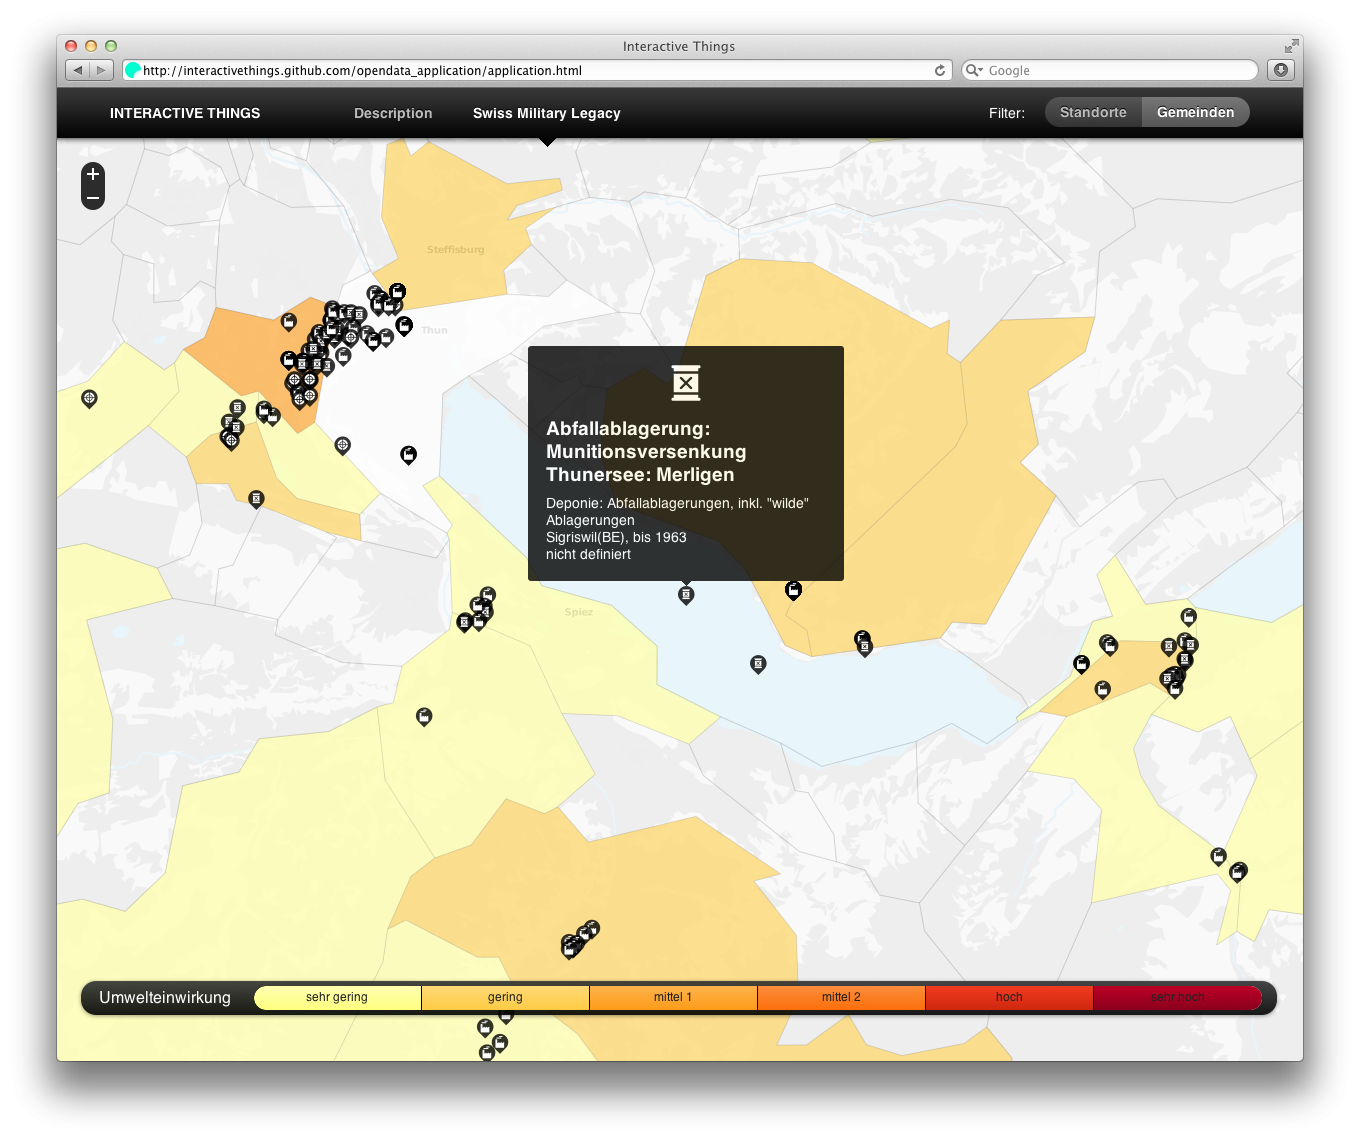The image size is (1360, 1140).
Task: Click the lone factory marker on the white area below Thun
Action: [408, 455]
